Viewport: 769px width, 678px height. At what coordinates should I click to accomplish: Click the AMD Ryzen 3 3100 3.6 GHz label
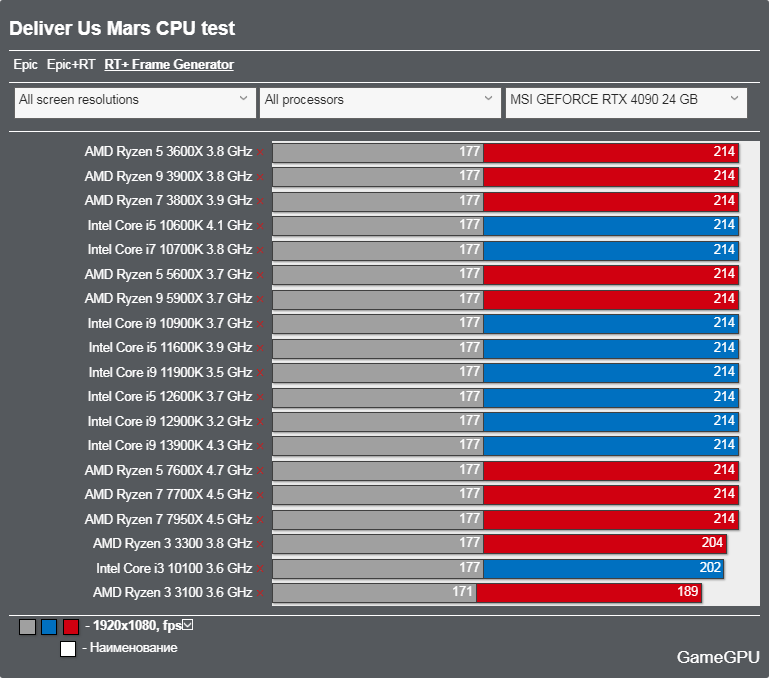pos(173,593)
